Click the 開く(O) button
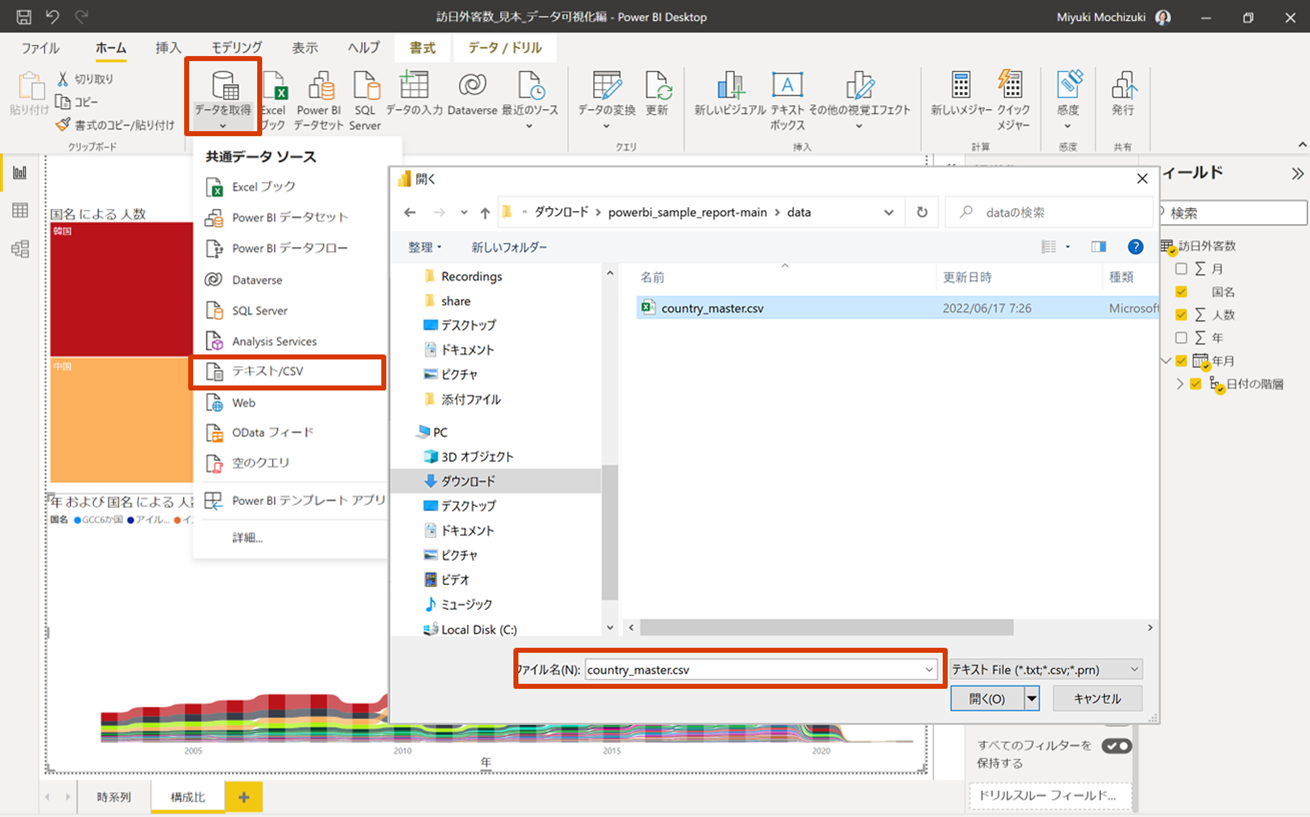This screenshot has width=1310, height=817. coord(987,698)
